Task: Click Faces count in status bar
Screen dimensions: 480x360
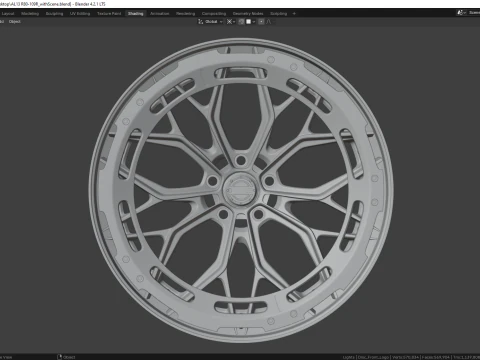Action: [x=436, y=357]
